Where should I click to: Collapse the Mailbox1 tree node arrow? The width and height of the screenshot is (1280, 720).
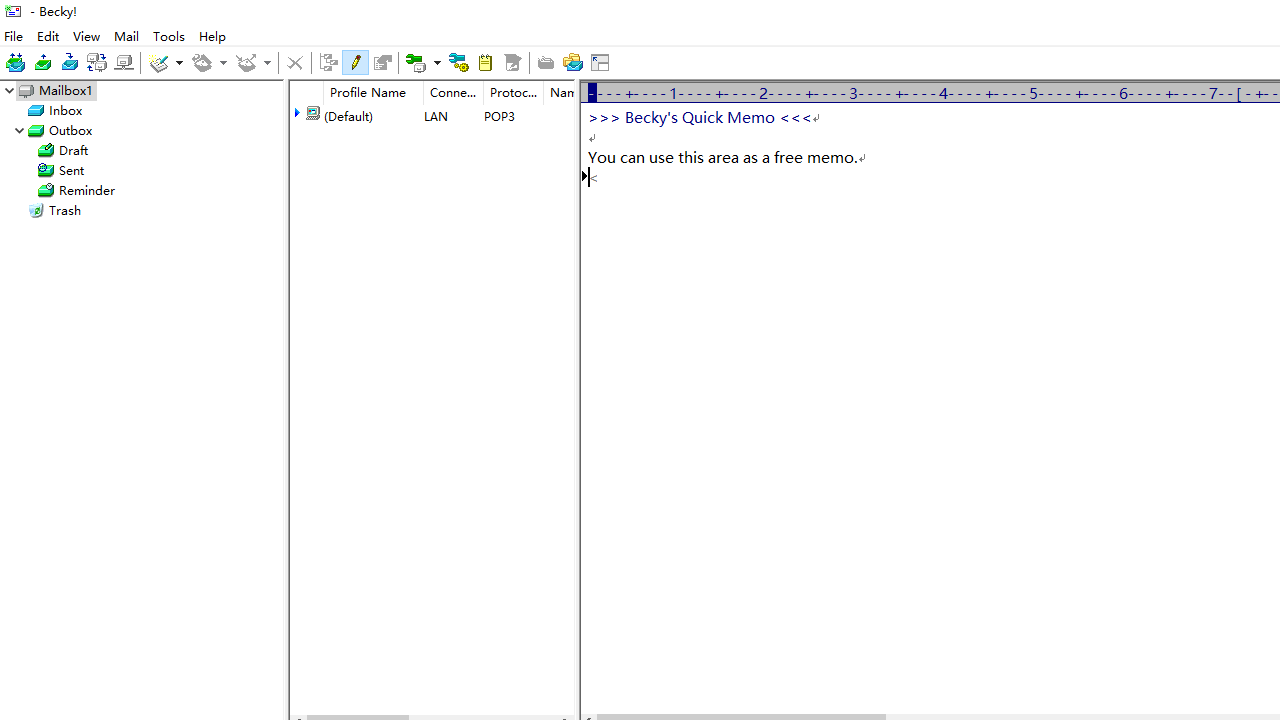[9, 91]
